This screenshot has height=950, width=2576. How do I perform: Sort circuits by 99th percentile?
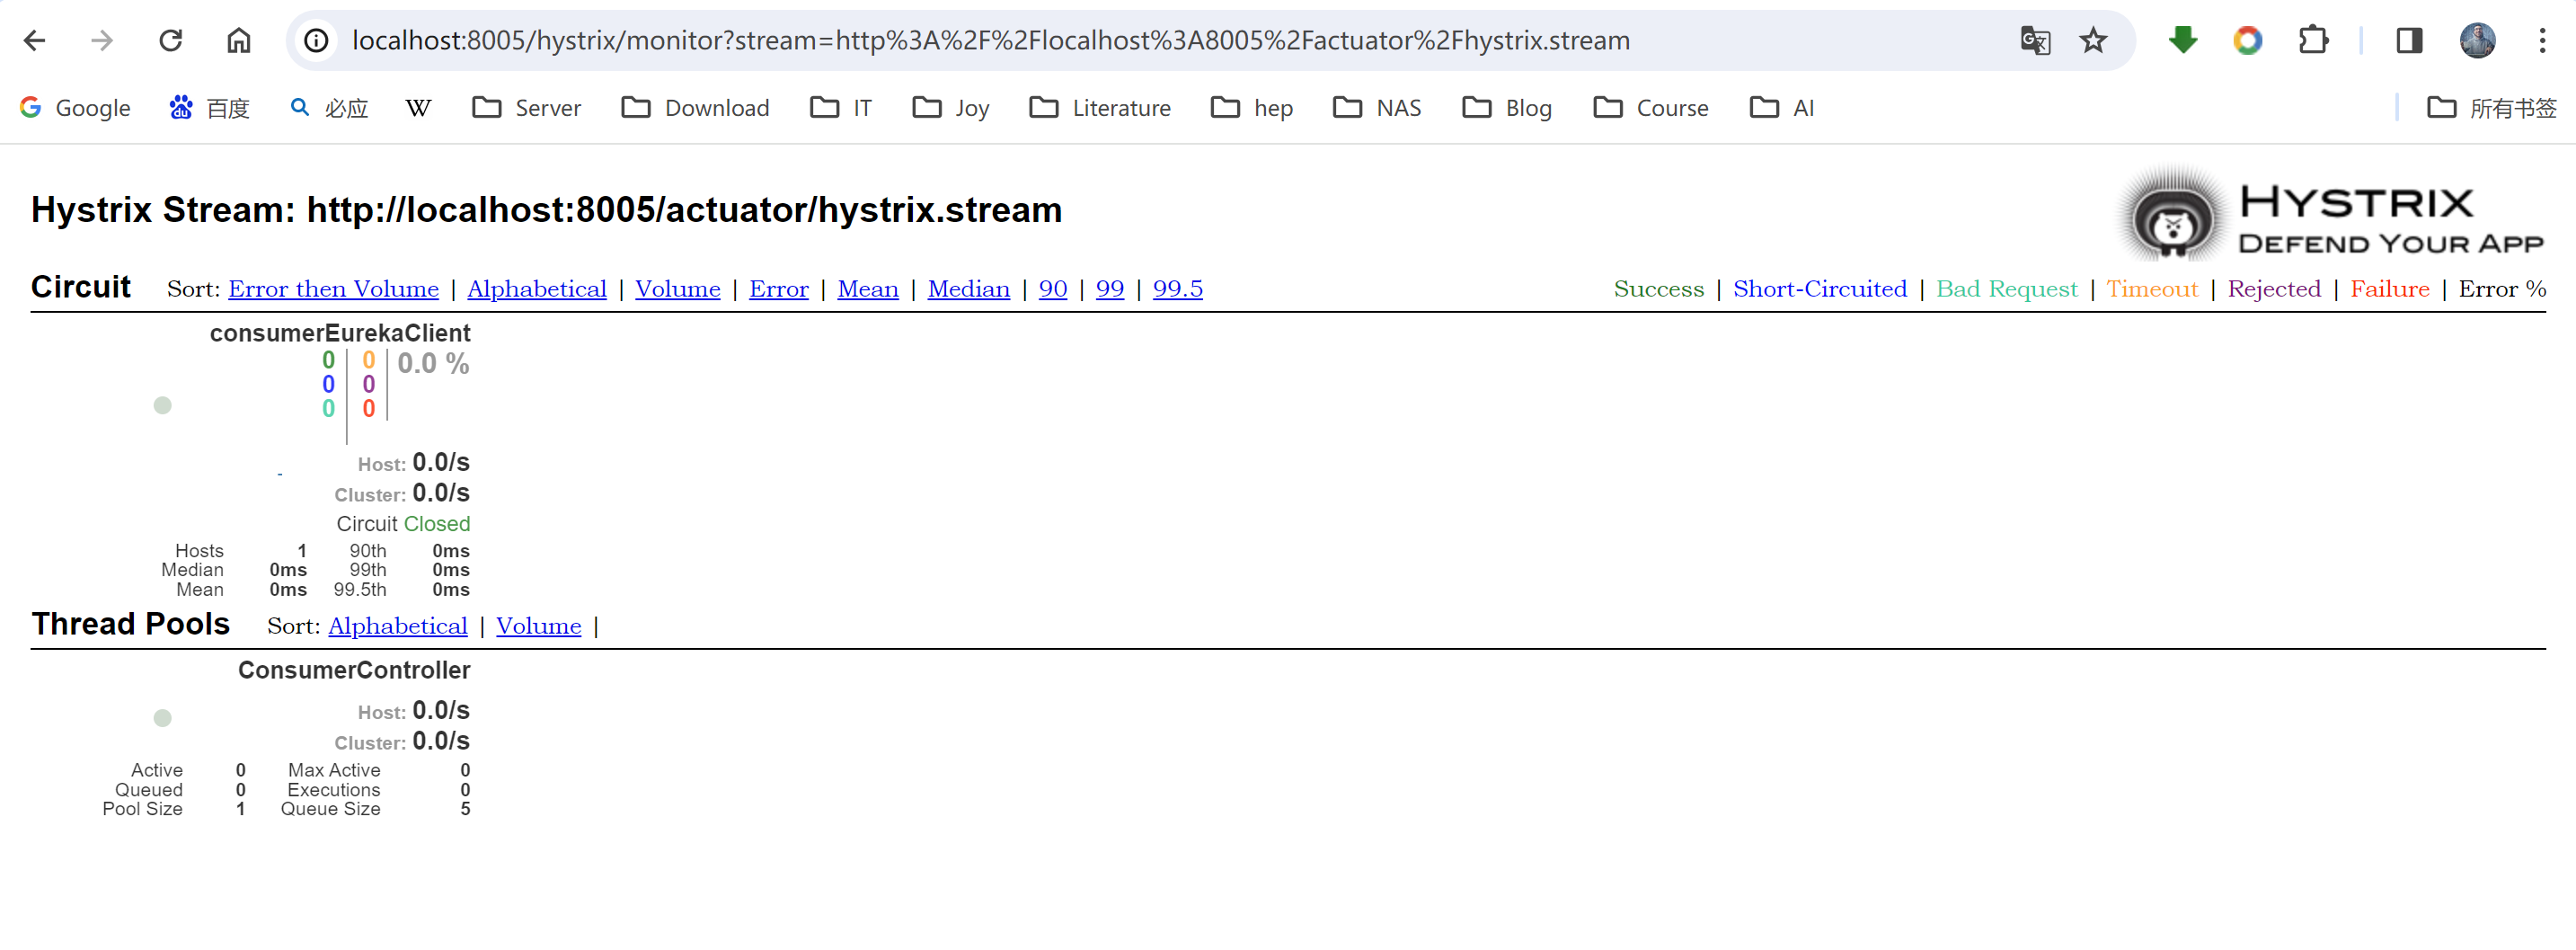1110,289
